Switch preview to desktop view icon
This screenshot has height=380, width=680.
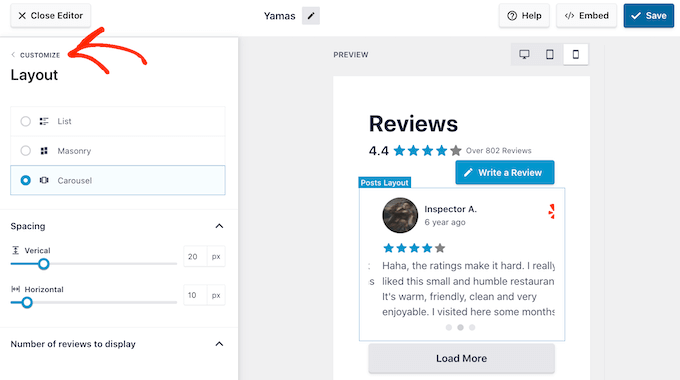click(524, 55)
